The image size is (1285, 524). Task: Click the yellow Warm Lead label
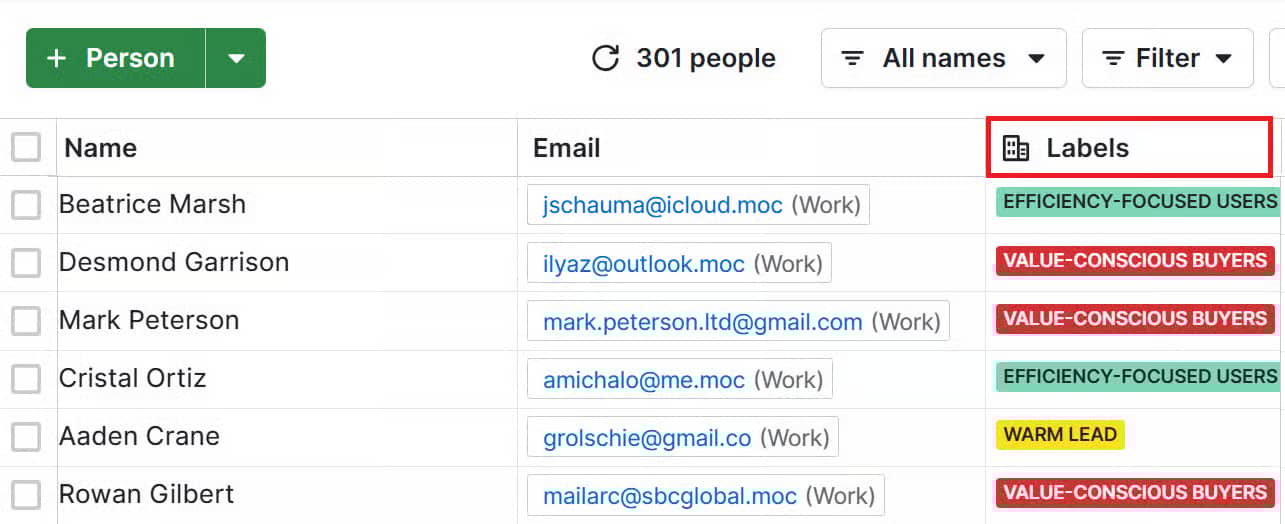[1060, 435]
